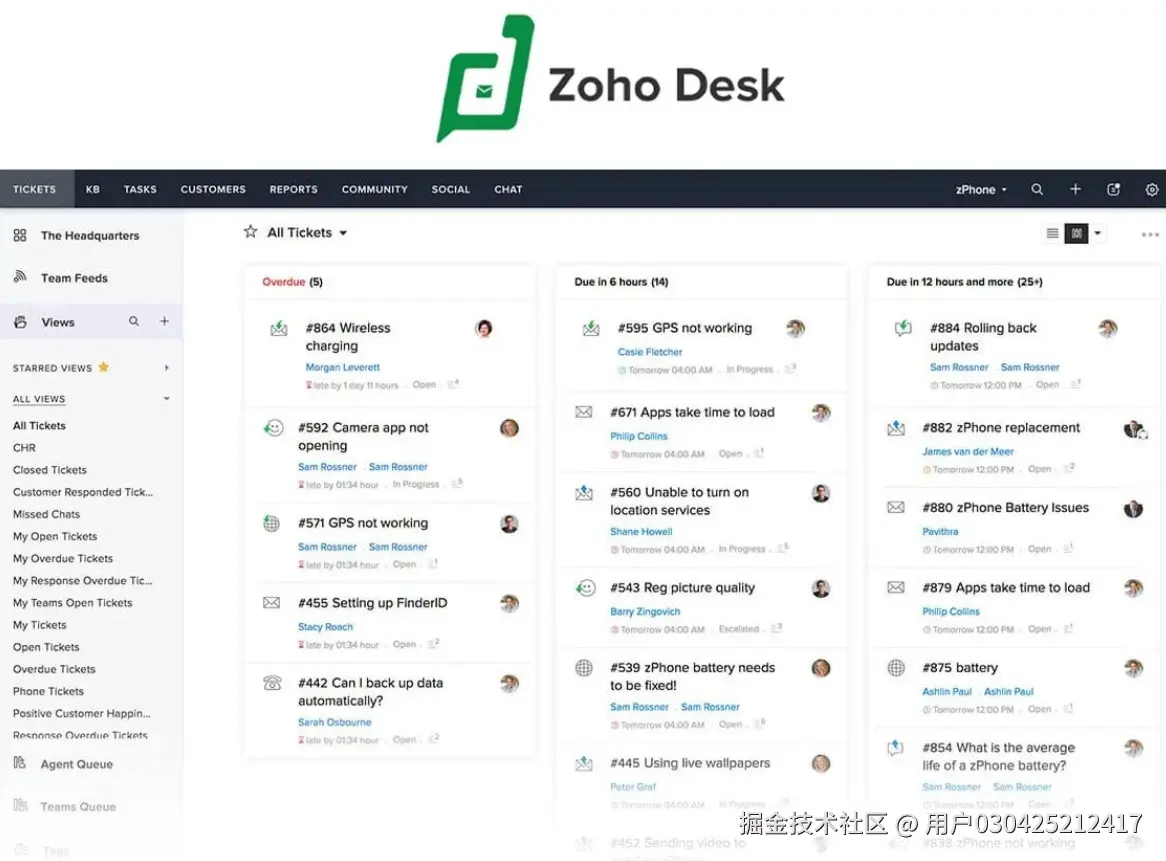Open the notifications icon beside the gear
Viewport: 1166px width, 861px height.
pos(1113,190)
